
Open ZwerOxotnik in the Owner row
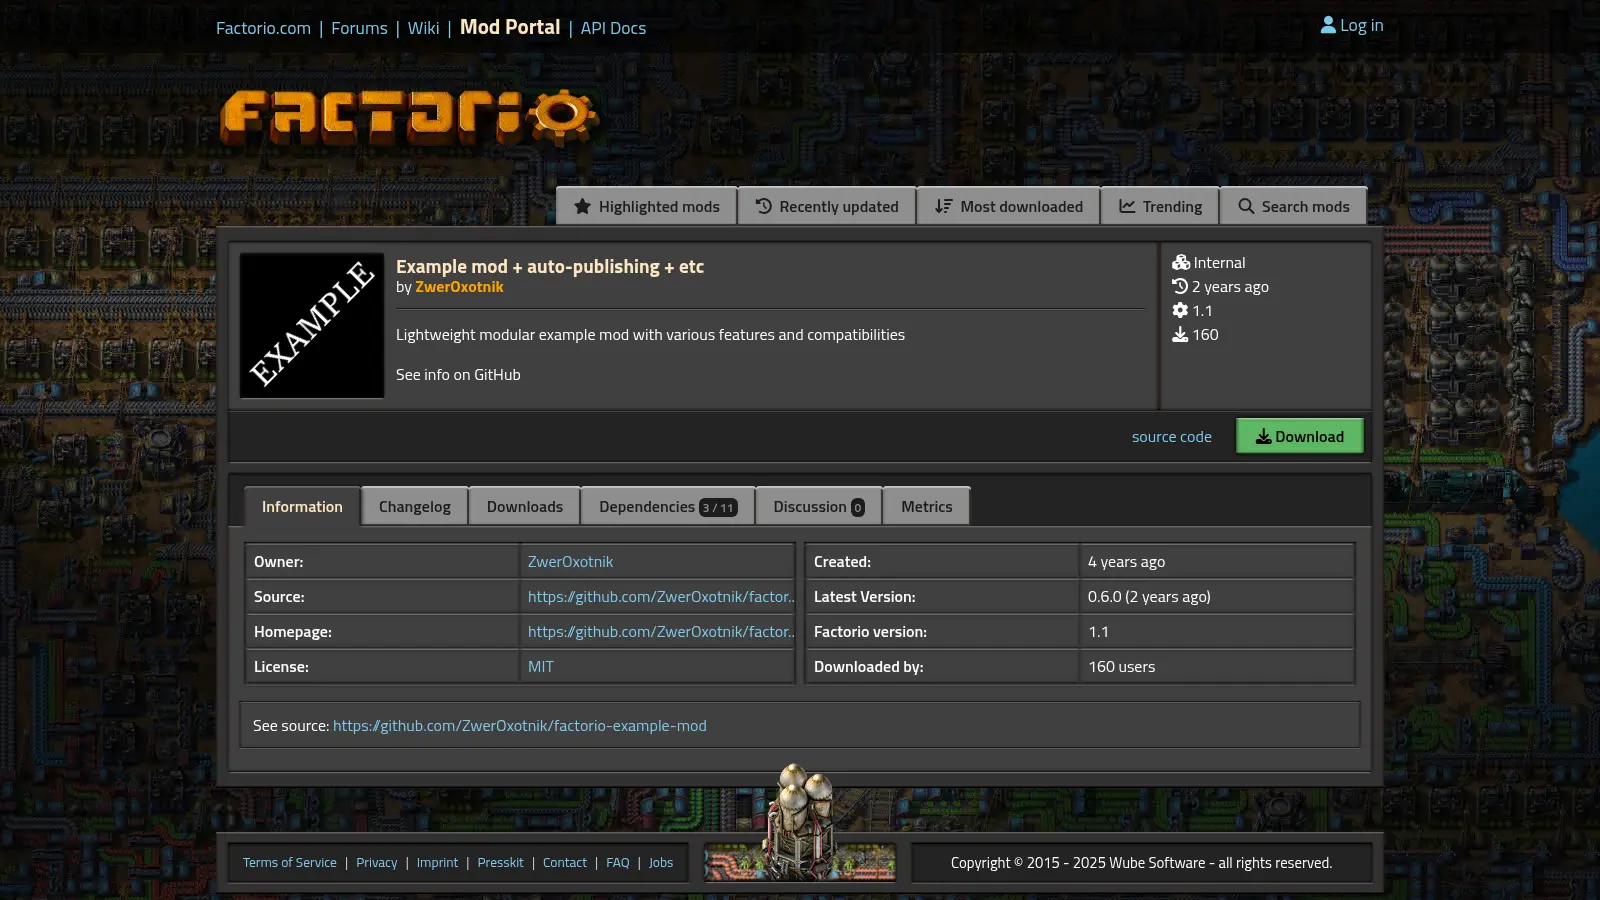[x=570, y=561]
